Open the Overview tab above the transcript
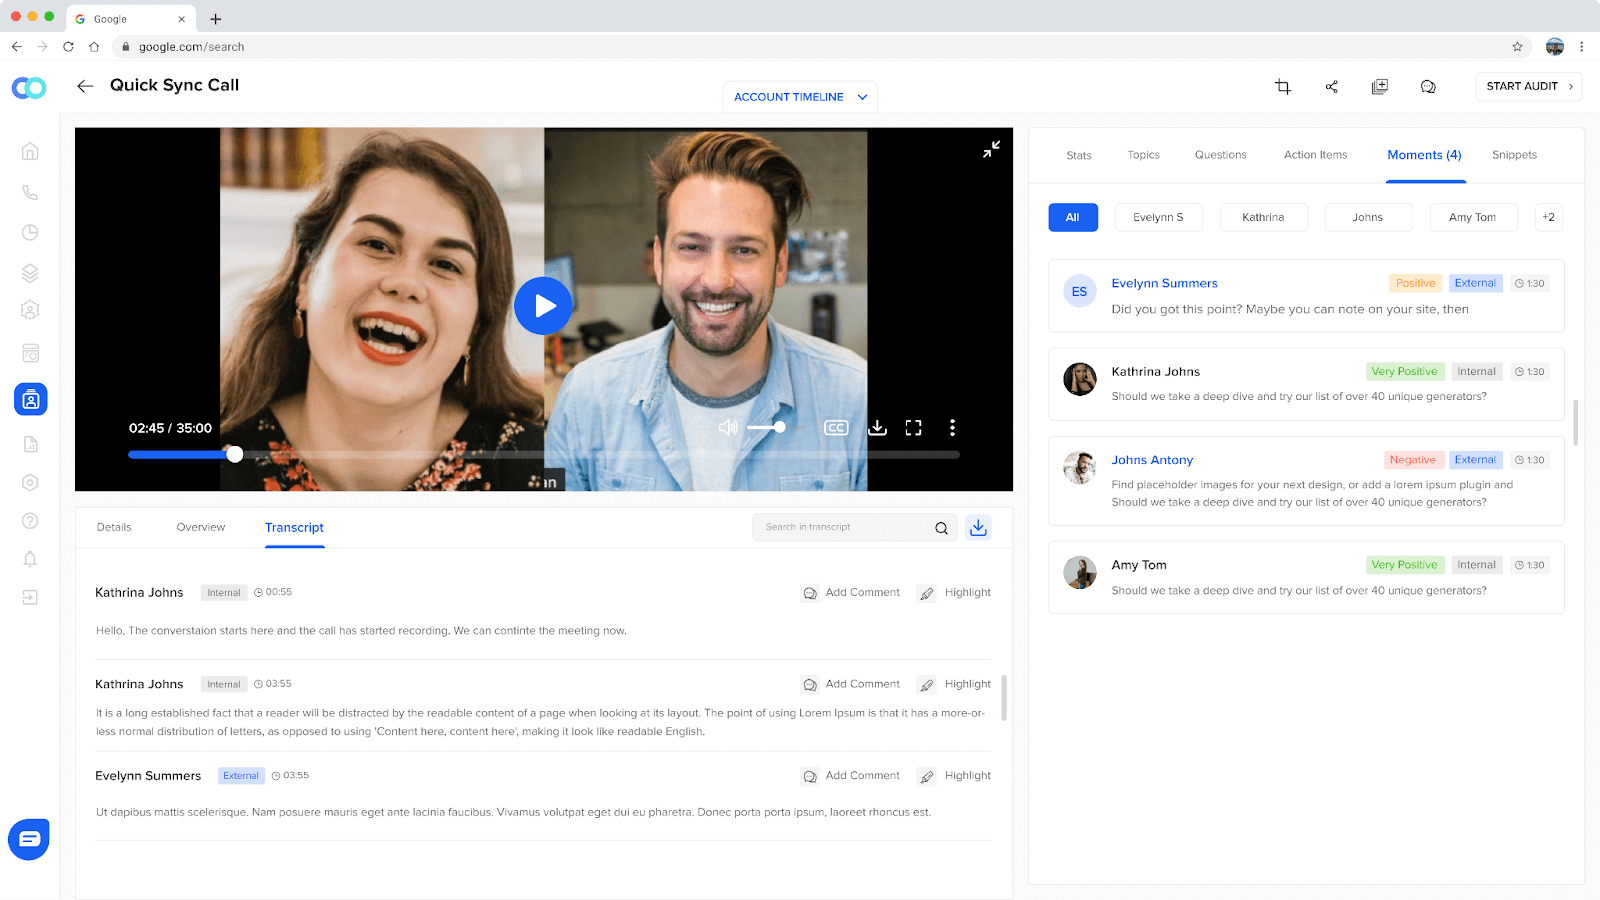The width and height of the screenshot is (1600, 900). click(200, 527)
